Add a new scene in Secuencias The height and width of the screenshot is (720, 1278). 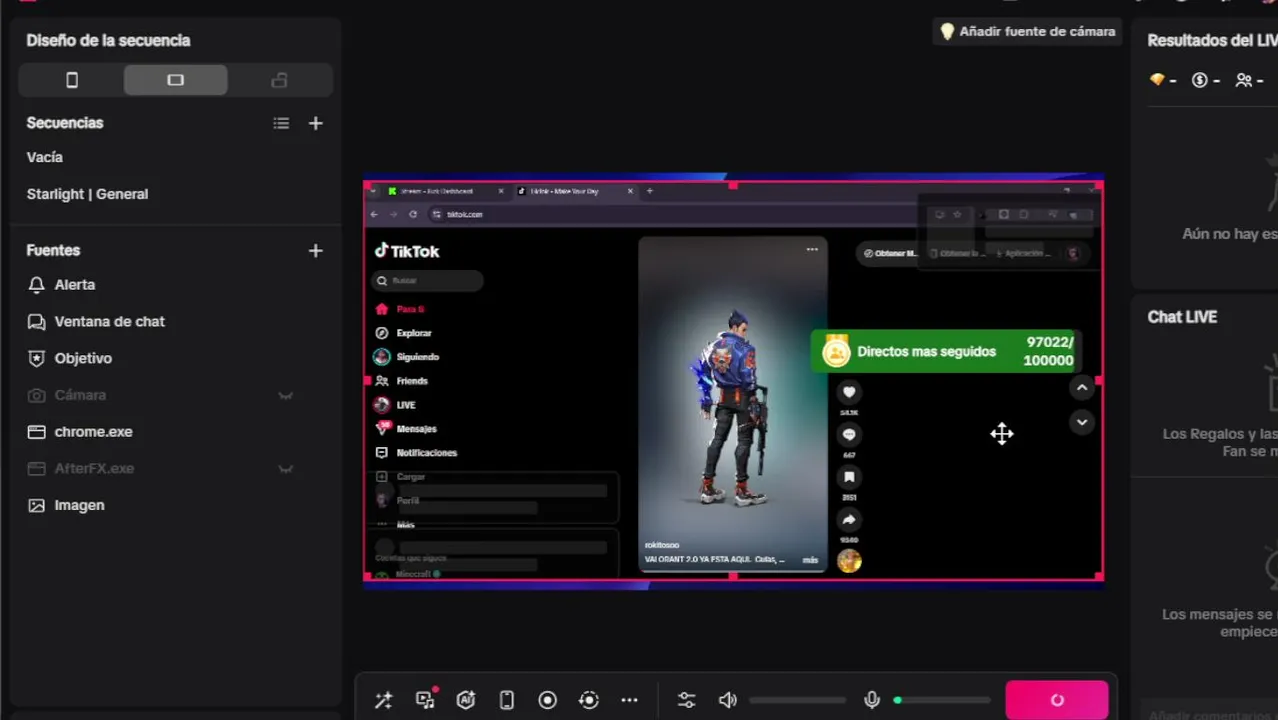click(315, 123)
